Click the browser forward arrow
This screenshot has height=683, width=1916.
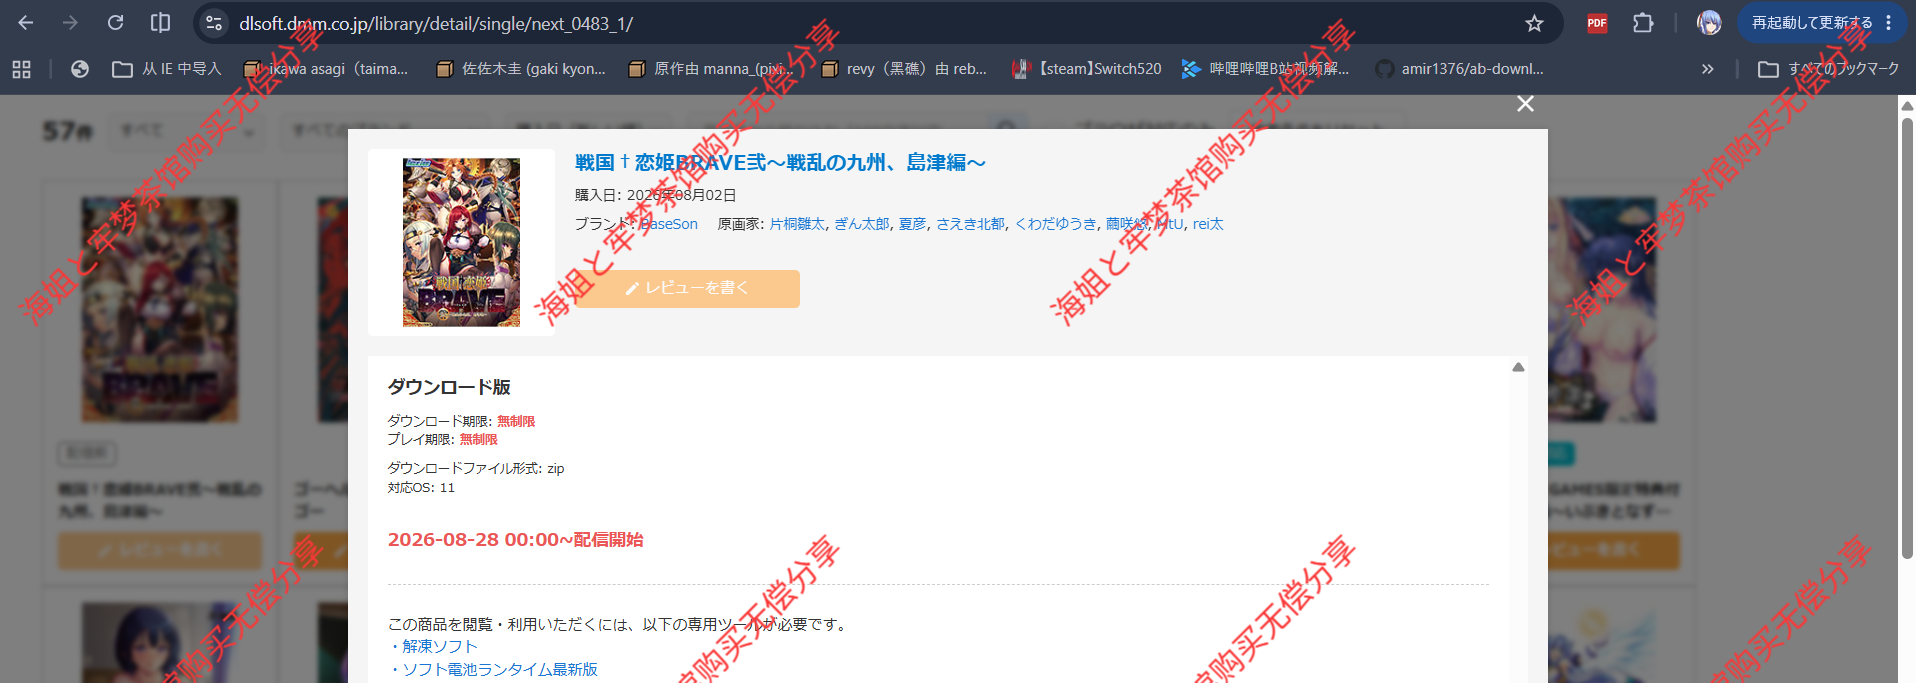click(x=70, y=23)
